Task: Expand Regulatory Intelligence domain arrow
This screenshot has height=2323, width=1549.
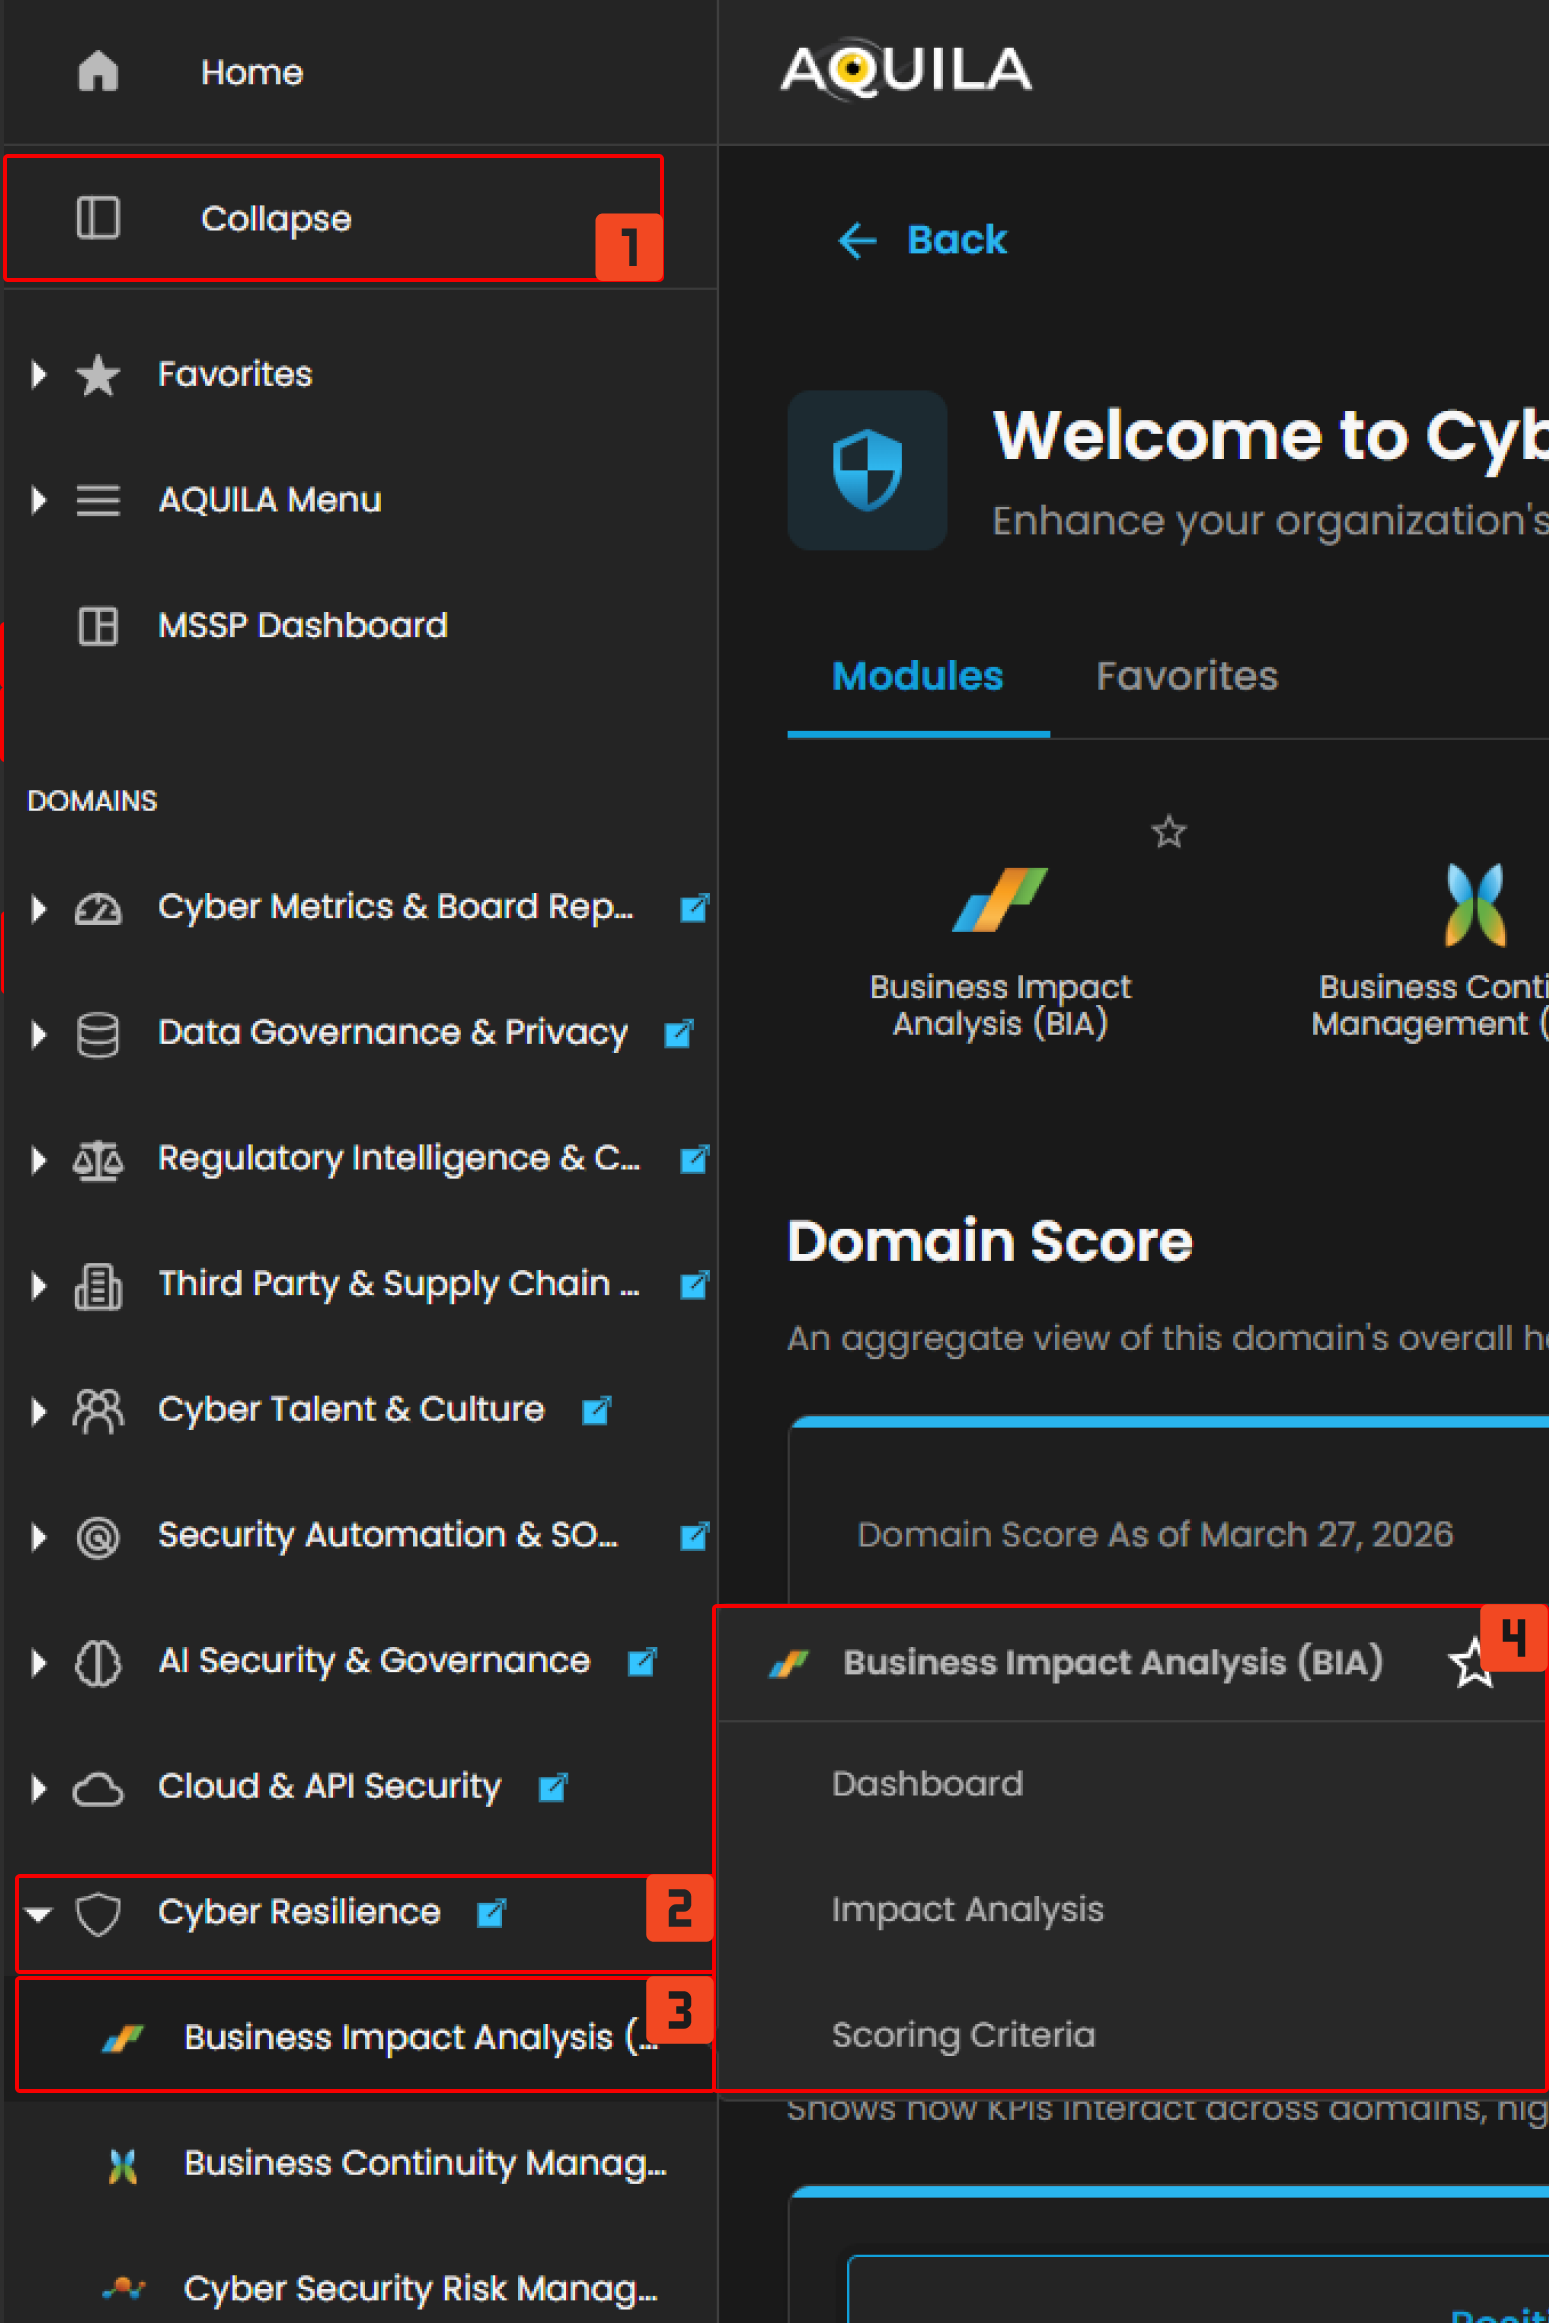Action: [x=39, y=1160]
